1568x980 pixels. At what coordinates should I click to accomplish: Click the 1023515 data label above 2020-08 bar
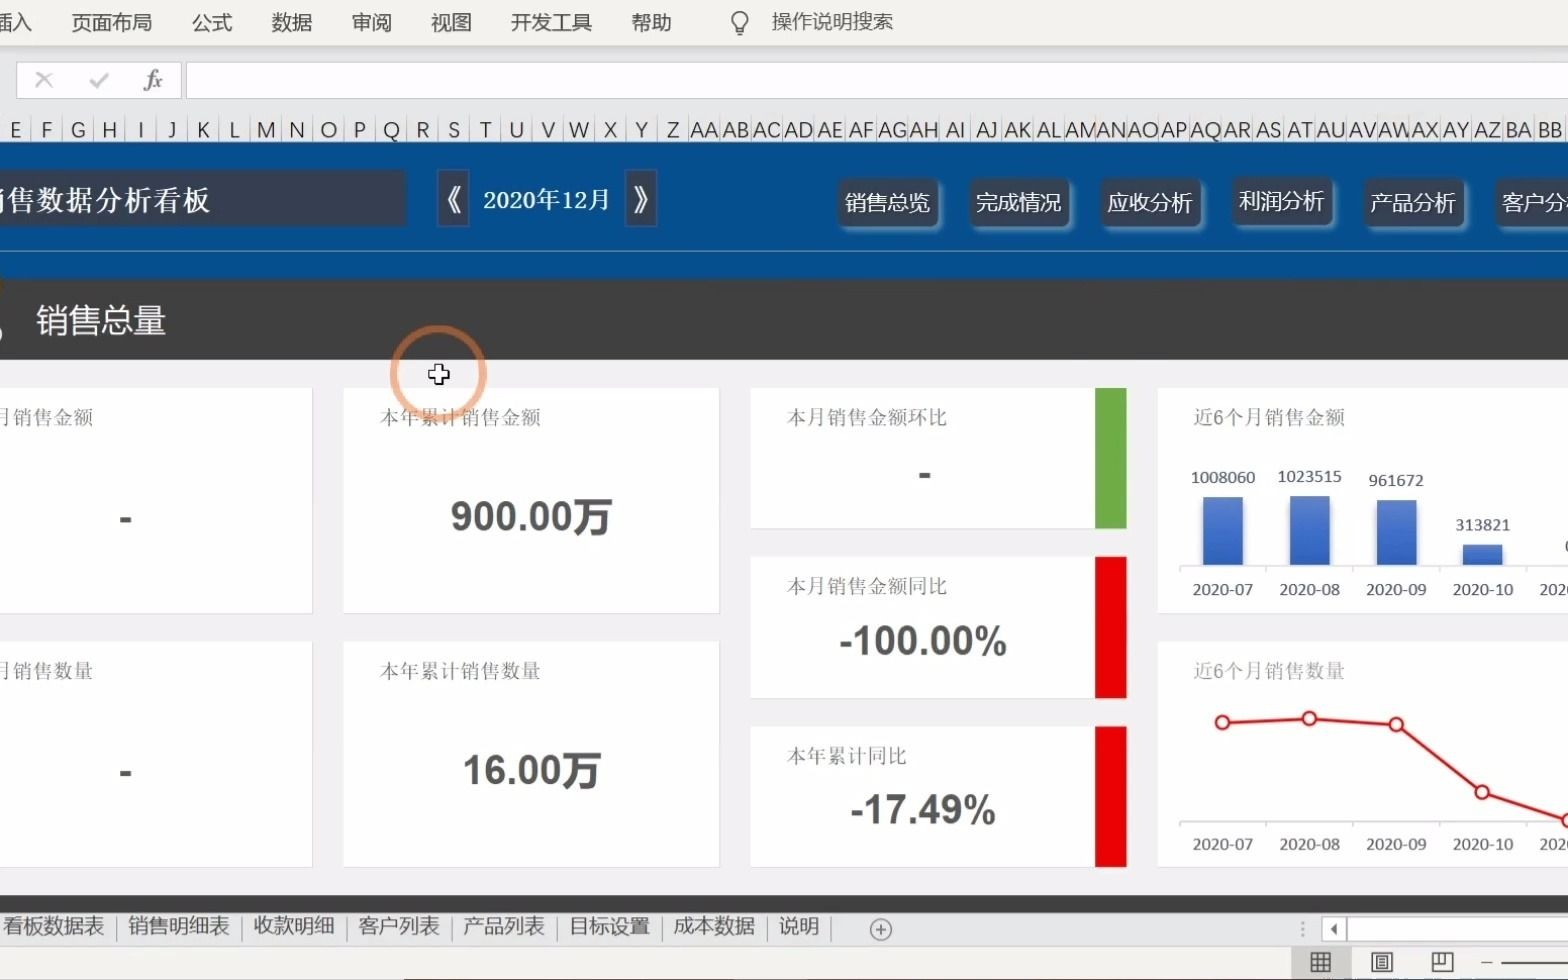pos(1309,477)
